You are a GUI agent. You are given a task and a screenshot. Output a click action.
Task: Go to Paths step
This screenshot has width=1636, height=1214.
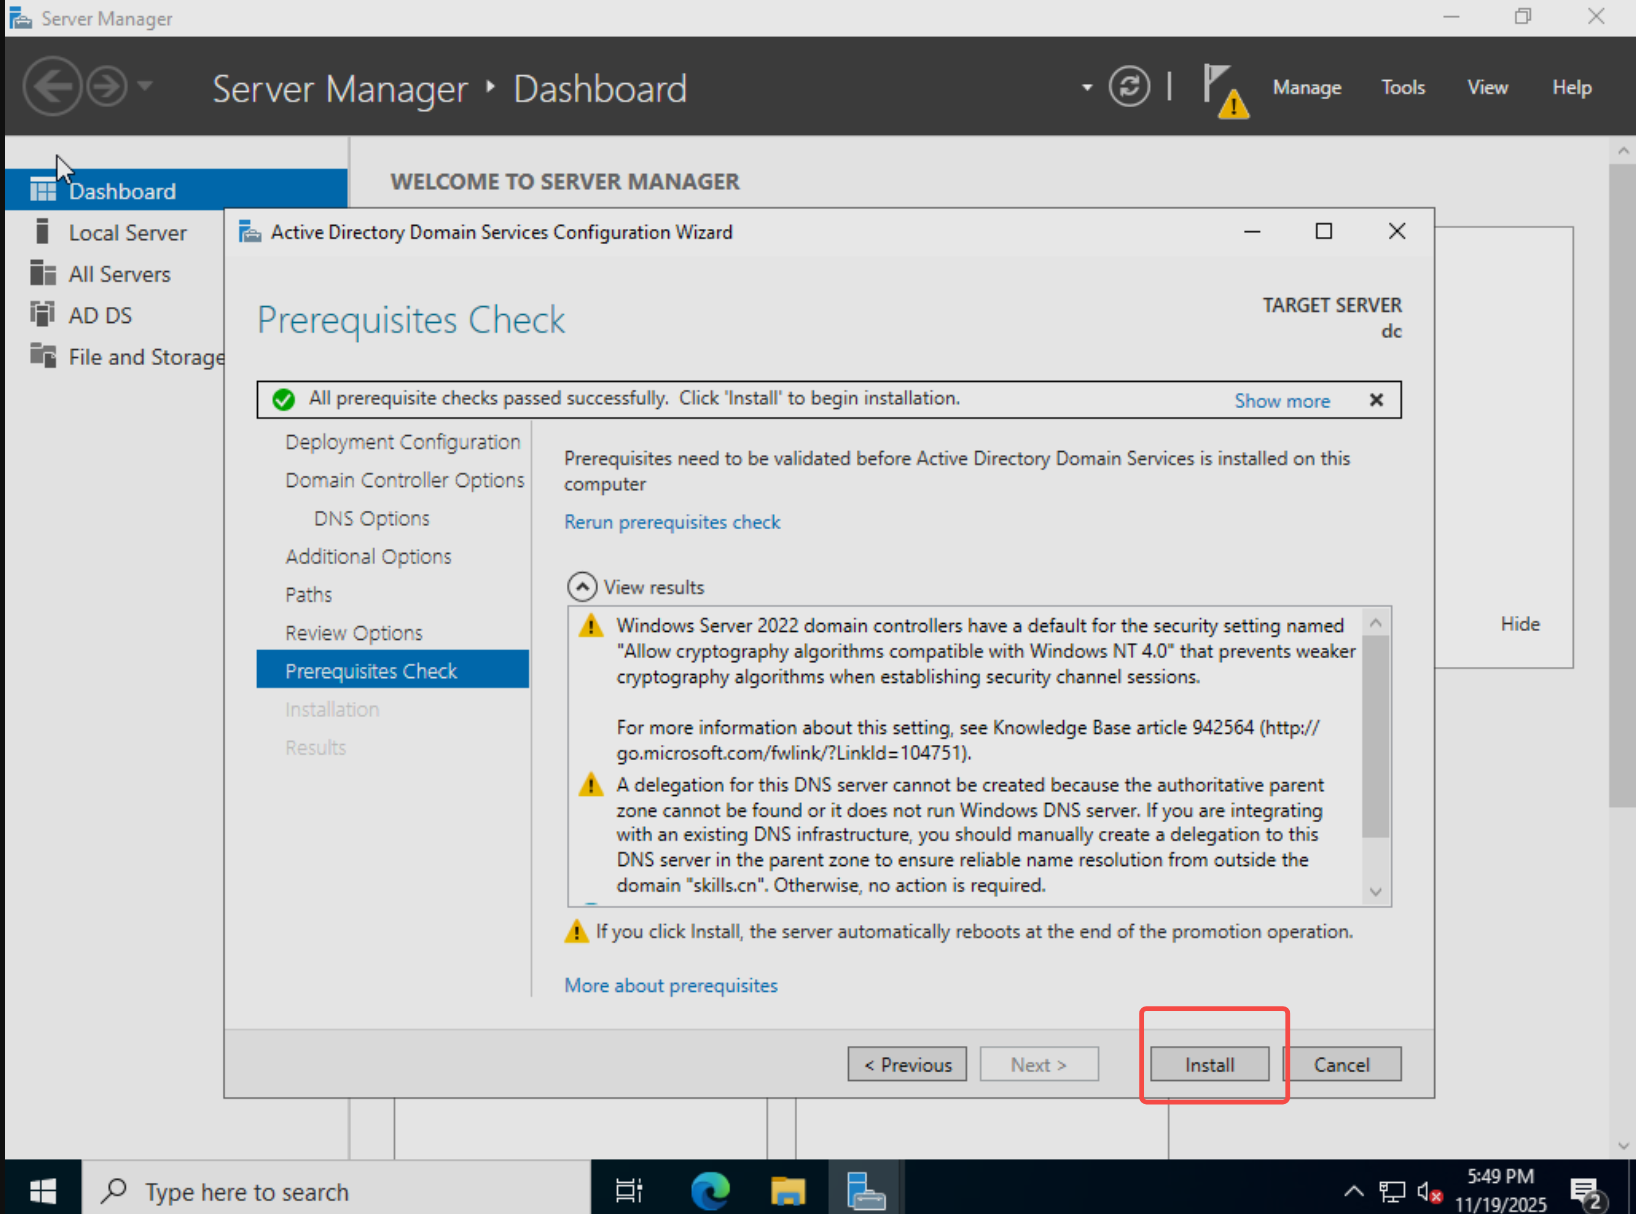point(308,594)
